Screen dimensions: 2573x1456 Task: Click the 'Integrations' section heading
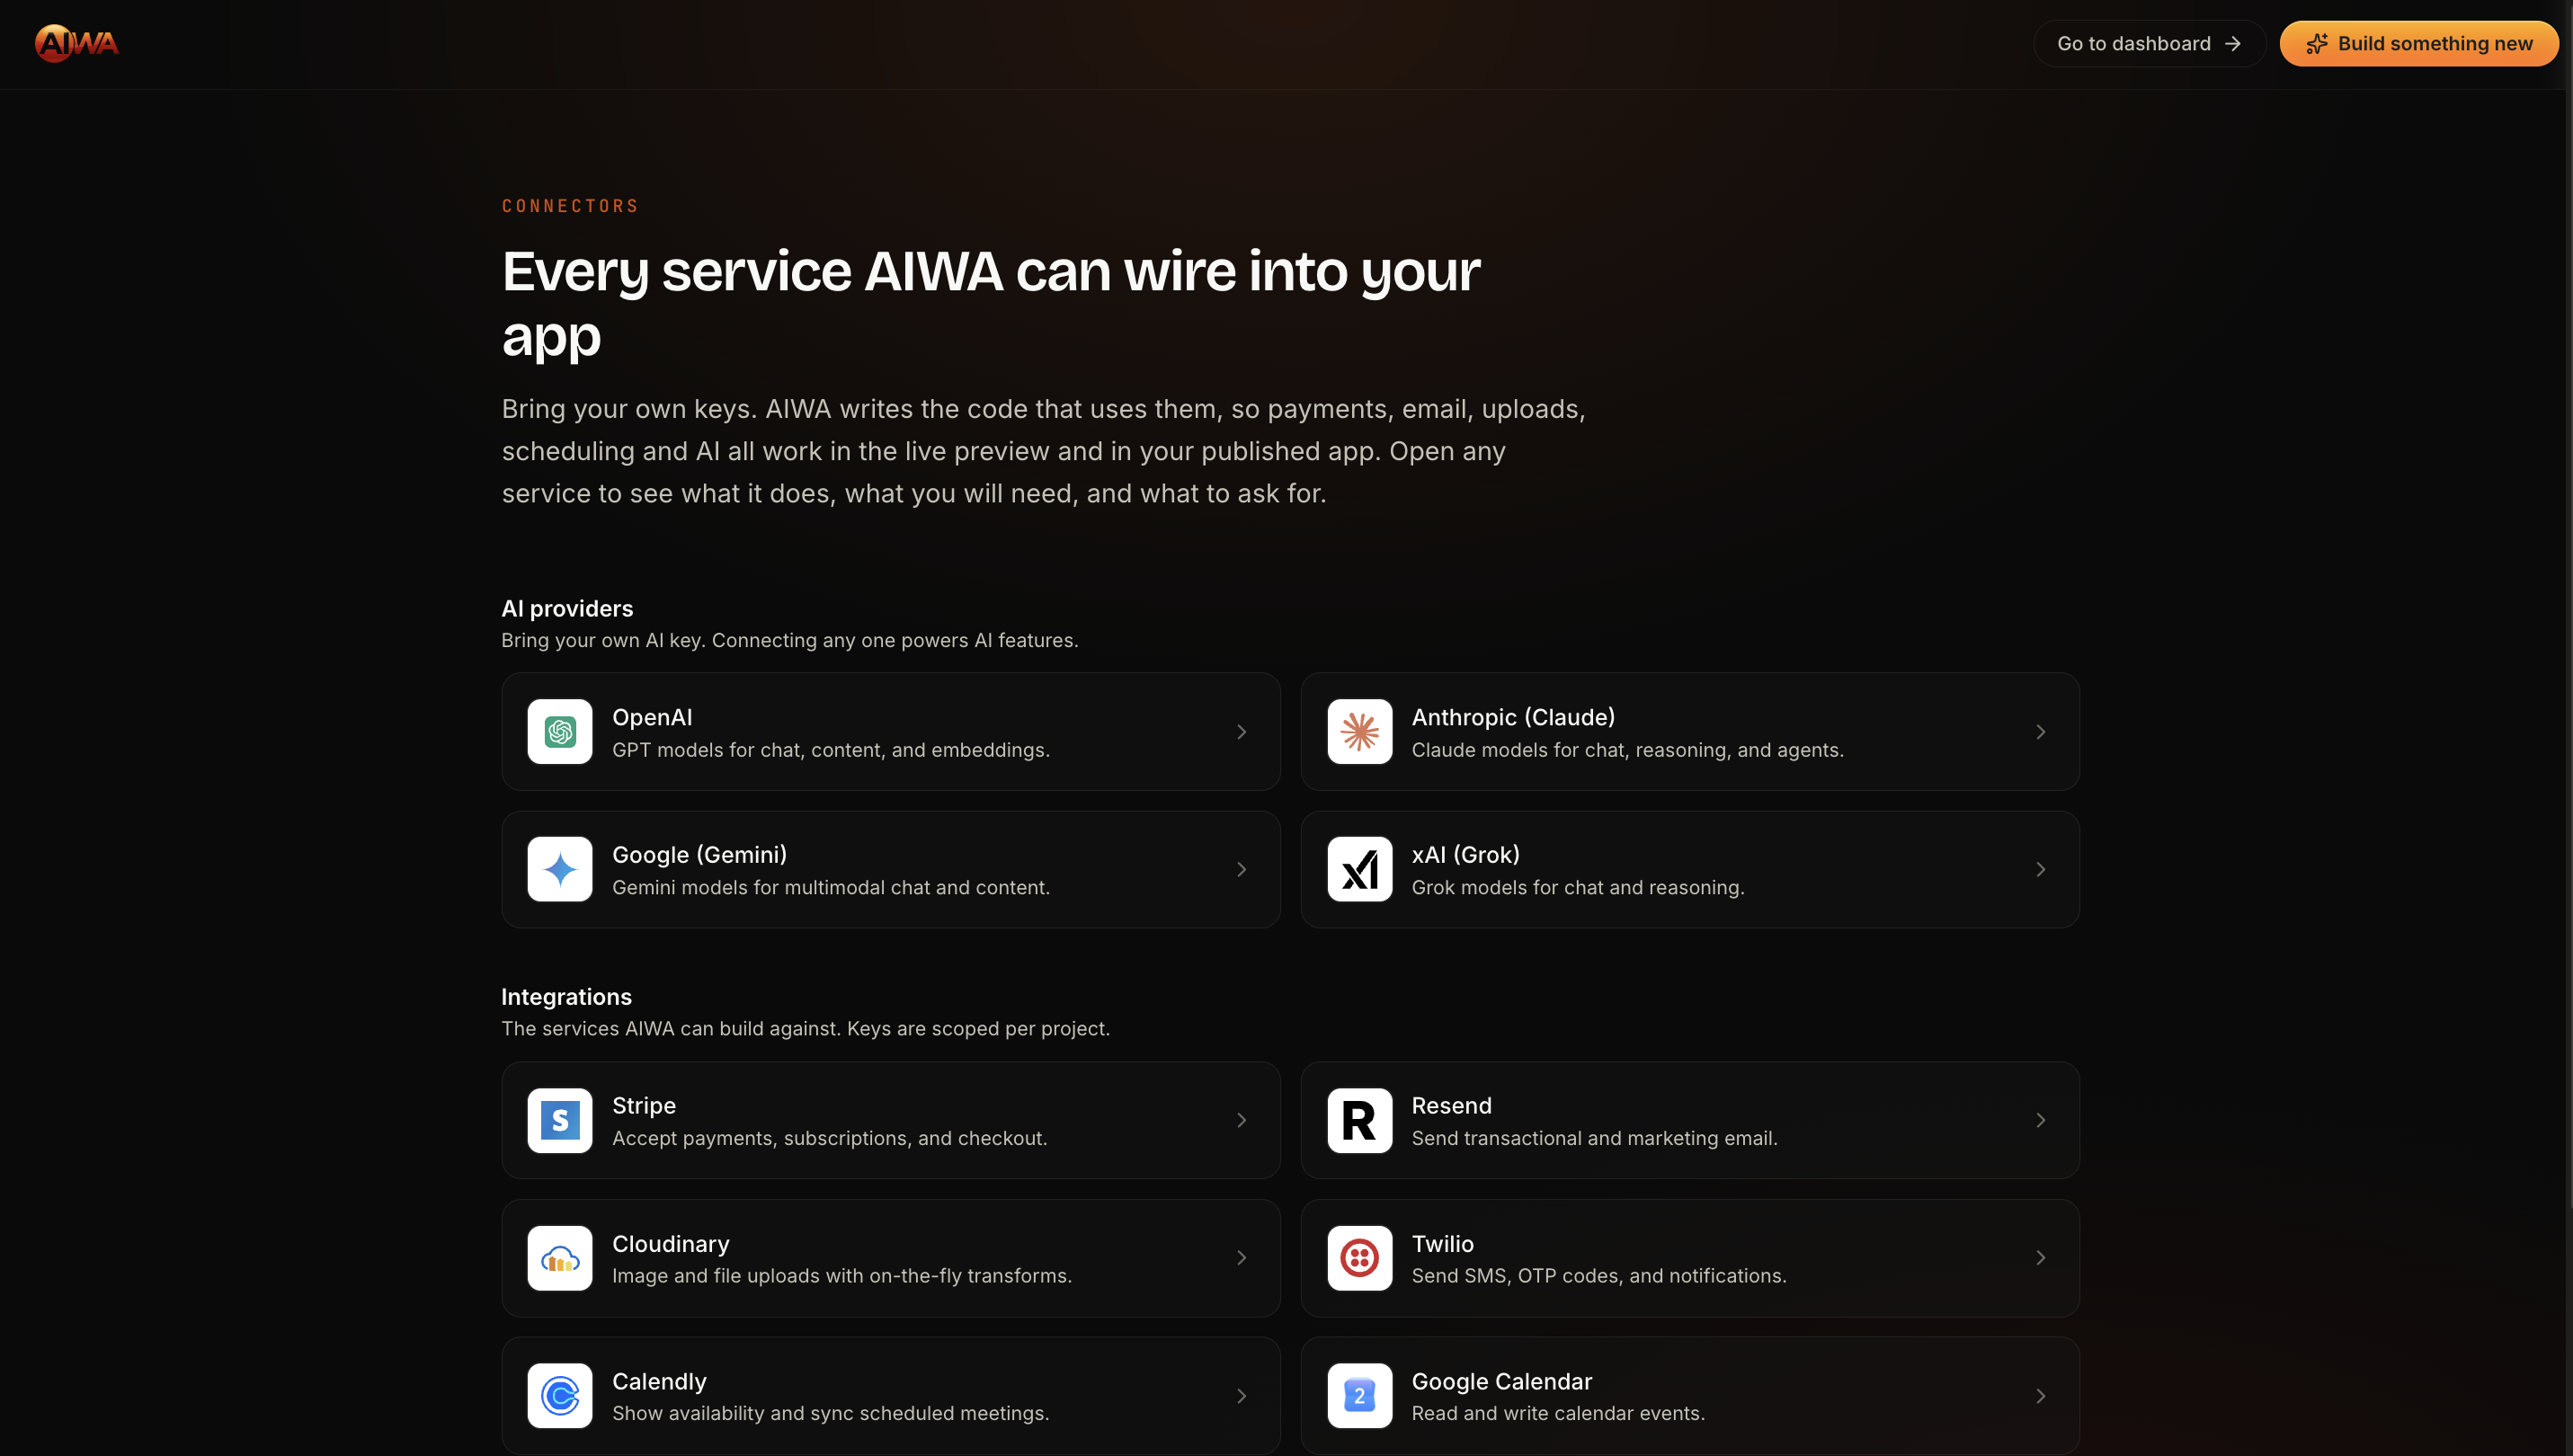click(x=566, y=997)
